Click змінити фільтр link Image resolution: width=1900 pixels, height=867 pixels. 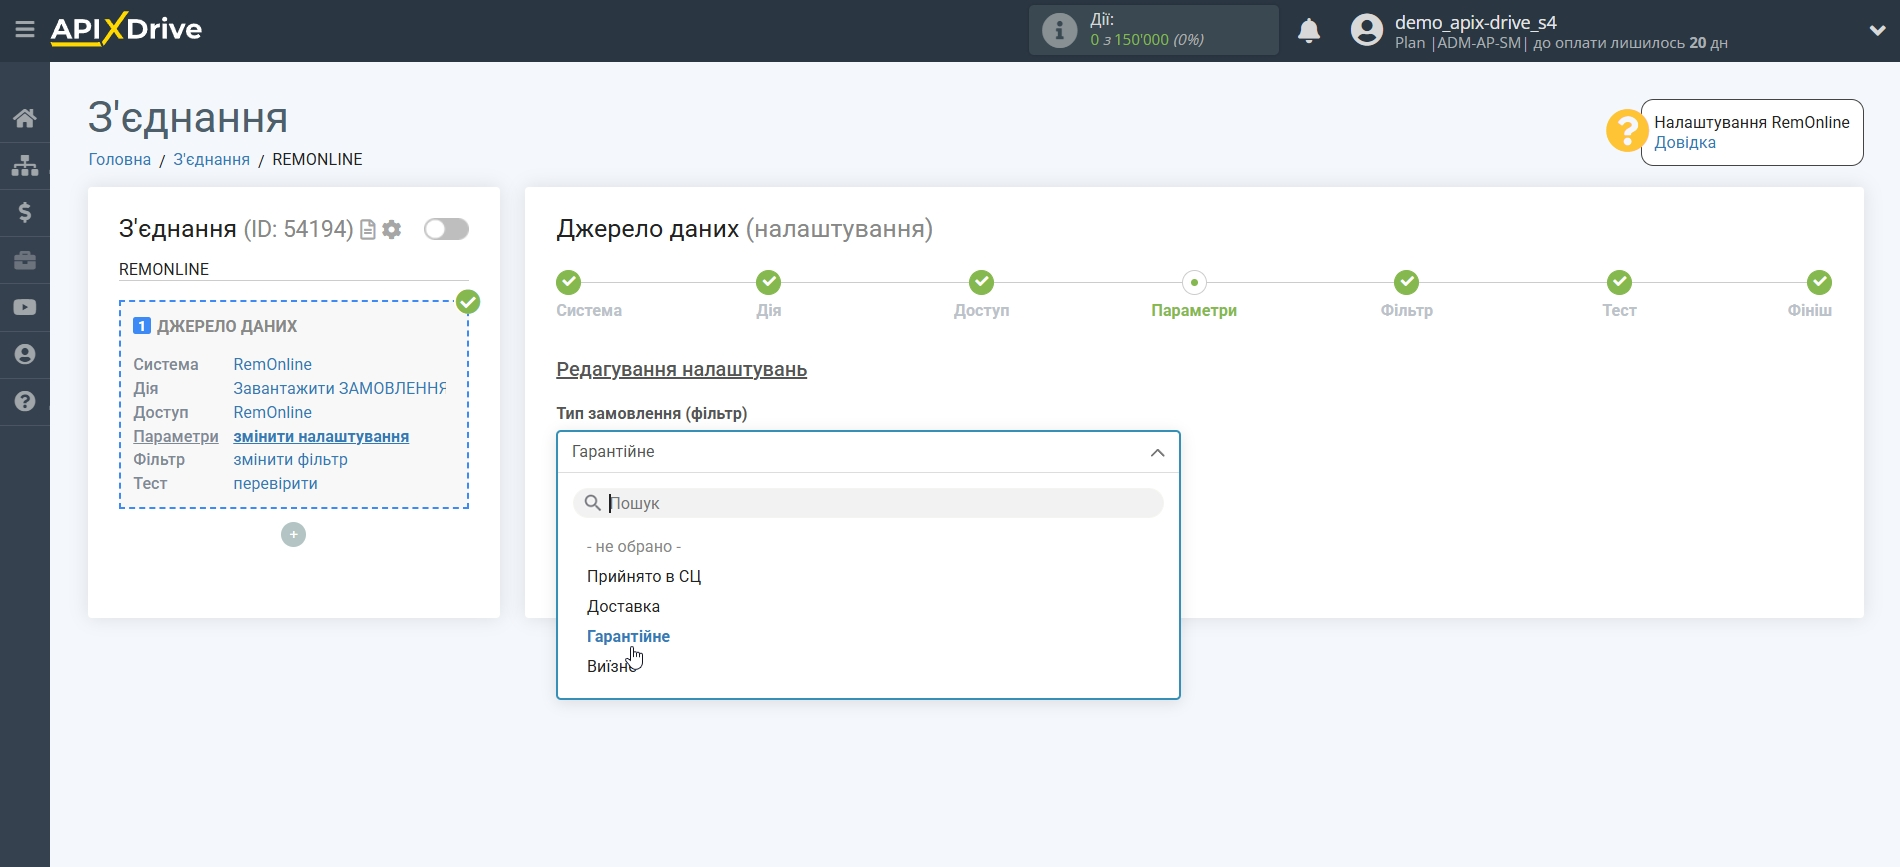pyautogui.click(x=290, y=459)
